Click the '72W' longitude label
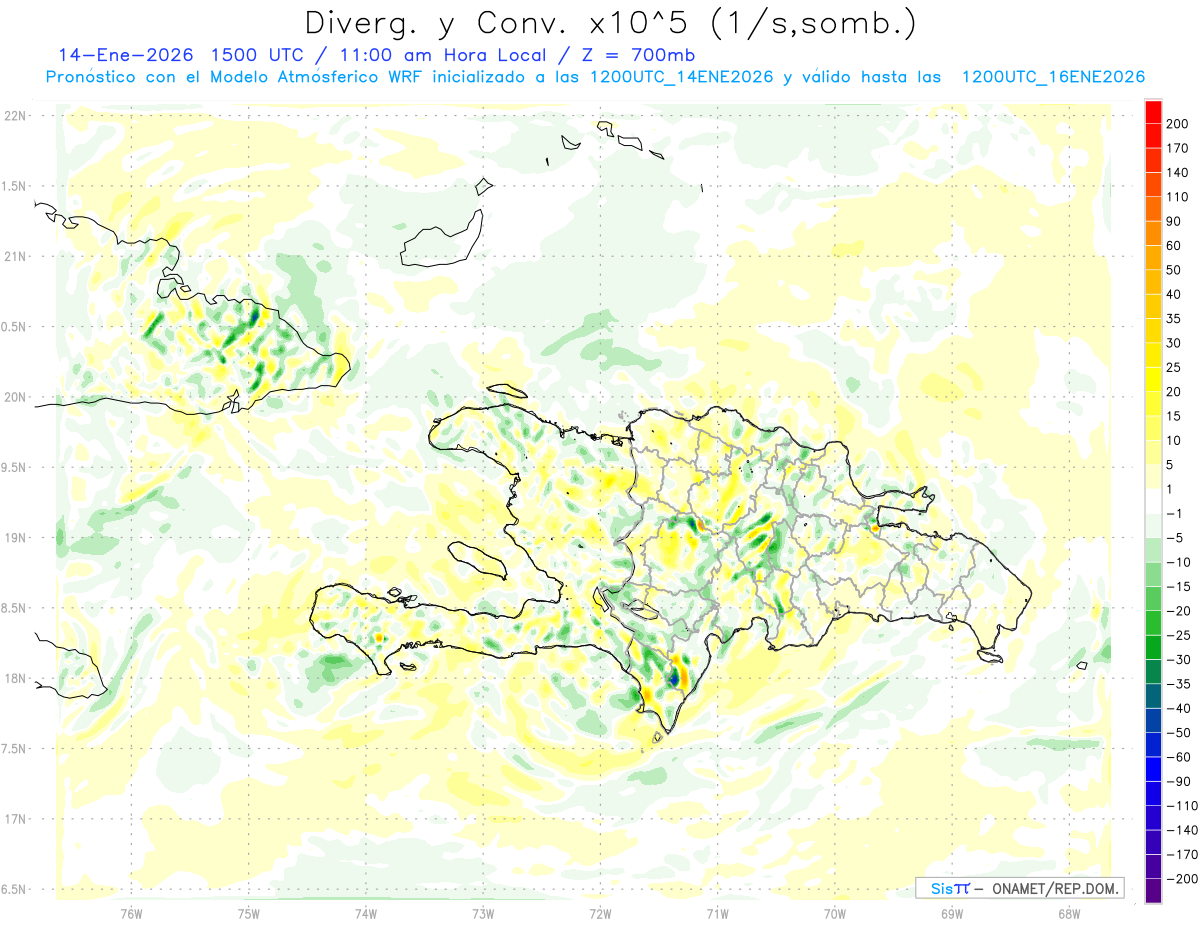 pos(600,913)
